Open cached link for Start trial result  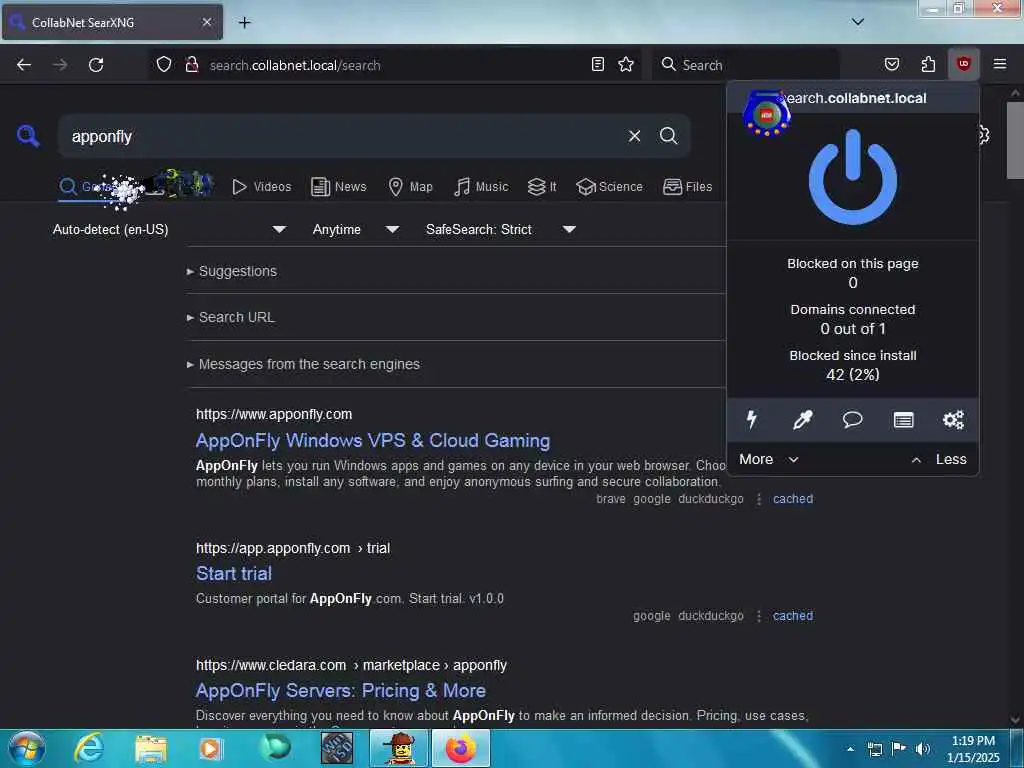(x=793, y=616)
